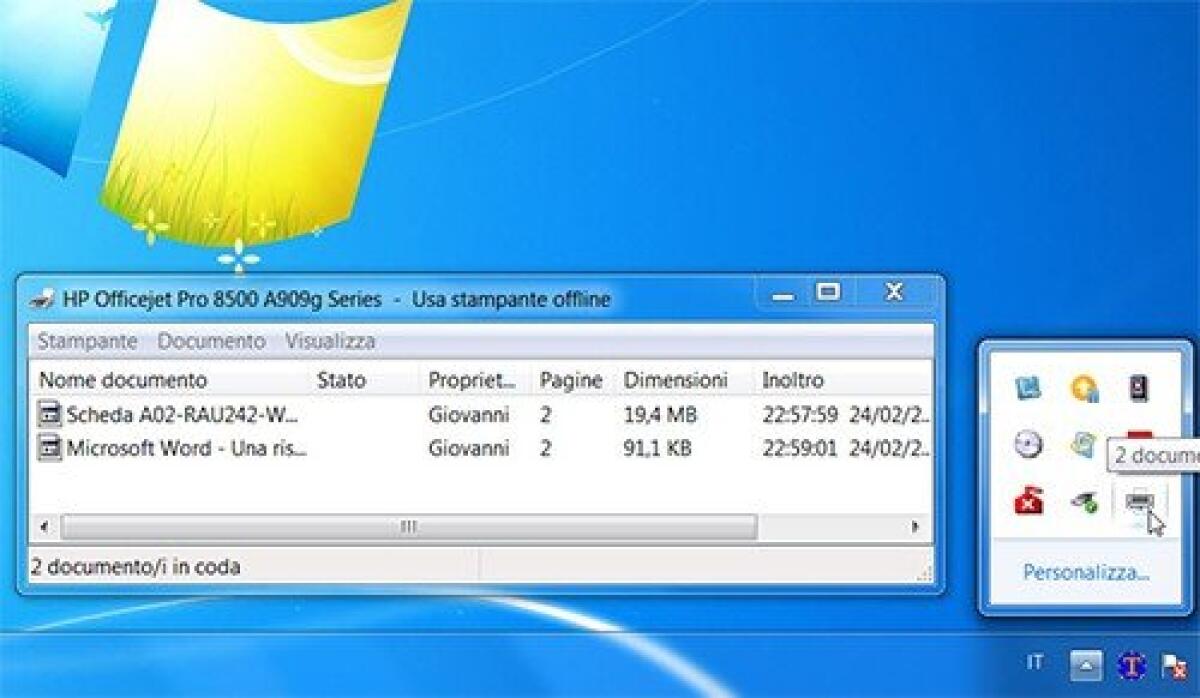Click the Safely Remove Hardware tray icon
The height and width of the screenshot is (698, 1200).
click(x=1083, y=501)
